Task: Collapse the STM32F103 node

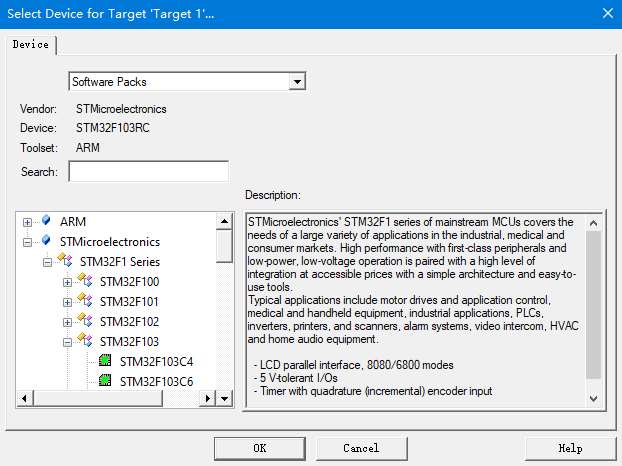Action: 67,343
